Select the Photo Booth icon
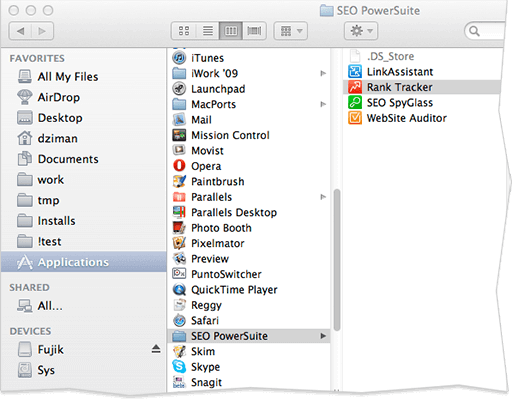The height and width of the screenshot is (399, 512). (179, 228)
